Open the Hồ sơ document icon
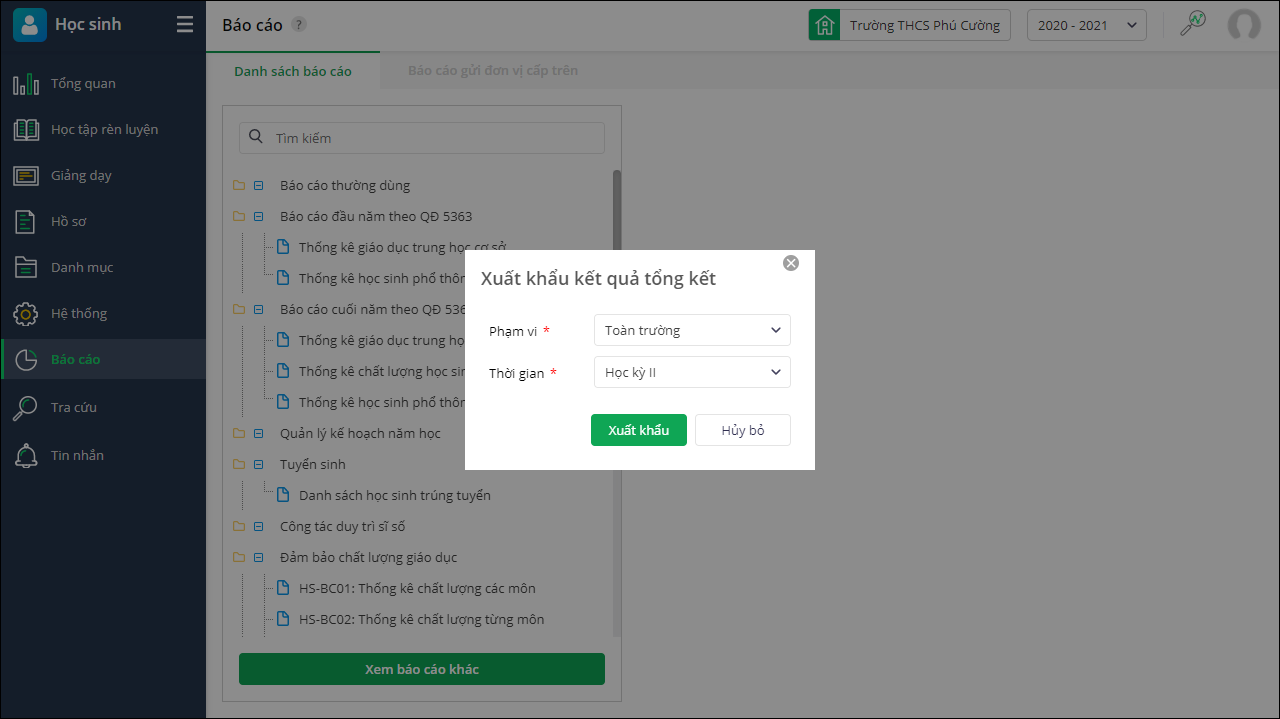The image size is (1280, 719). pos(26,222)
